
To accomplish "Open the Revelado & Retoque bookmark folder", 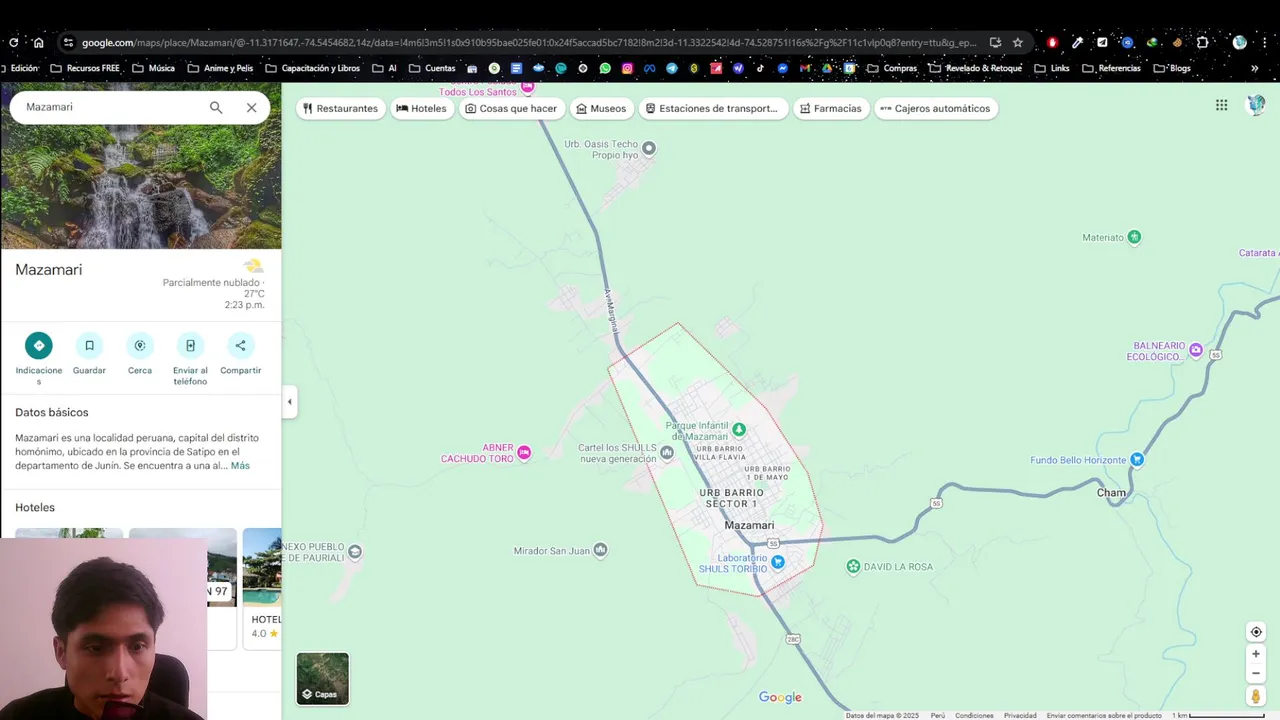I will [x=976, y=68].
